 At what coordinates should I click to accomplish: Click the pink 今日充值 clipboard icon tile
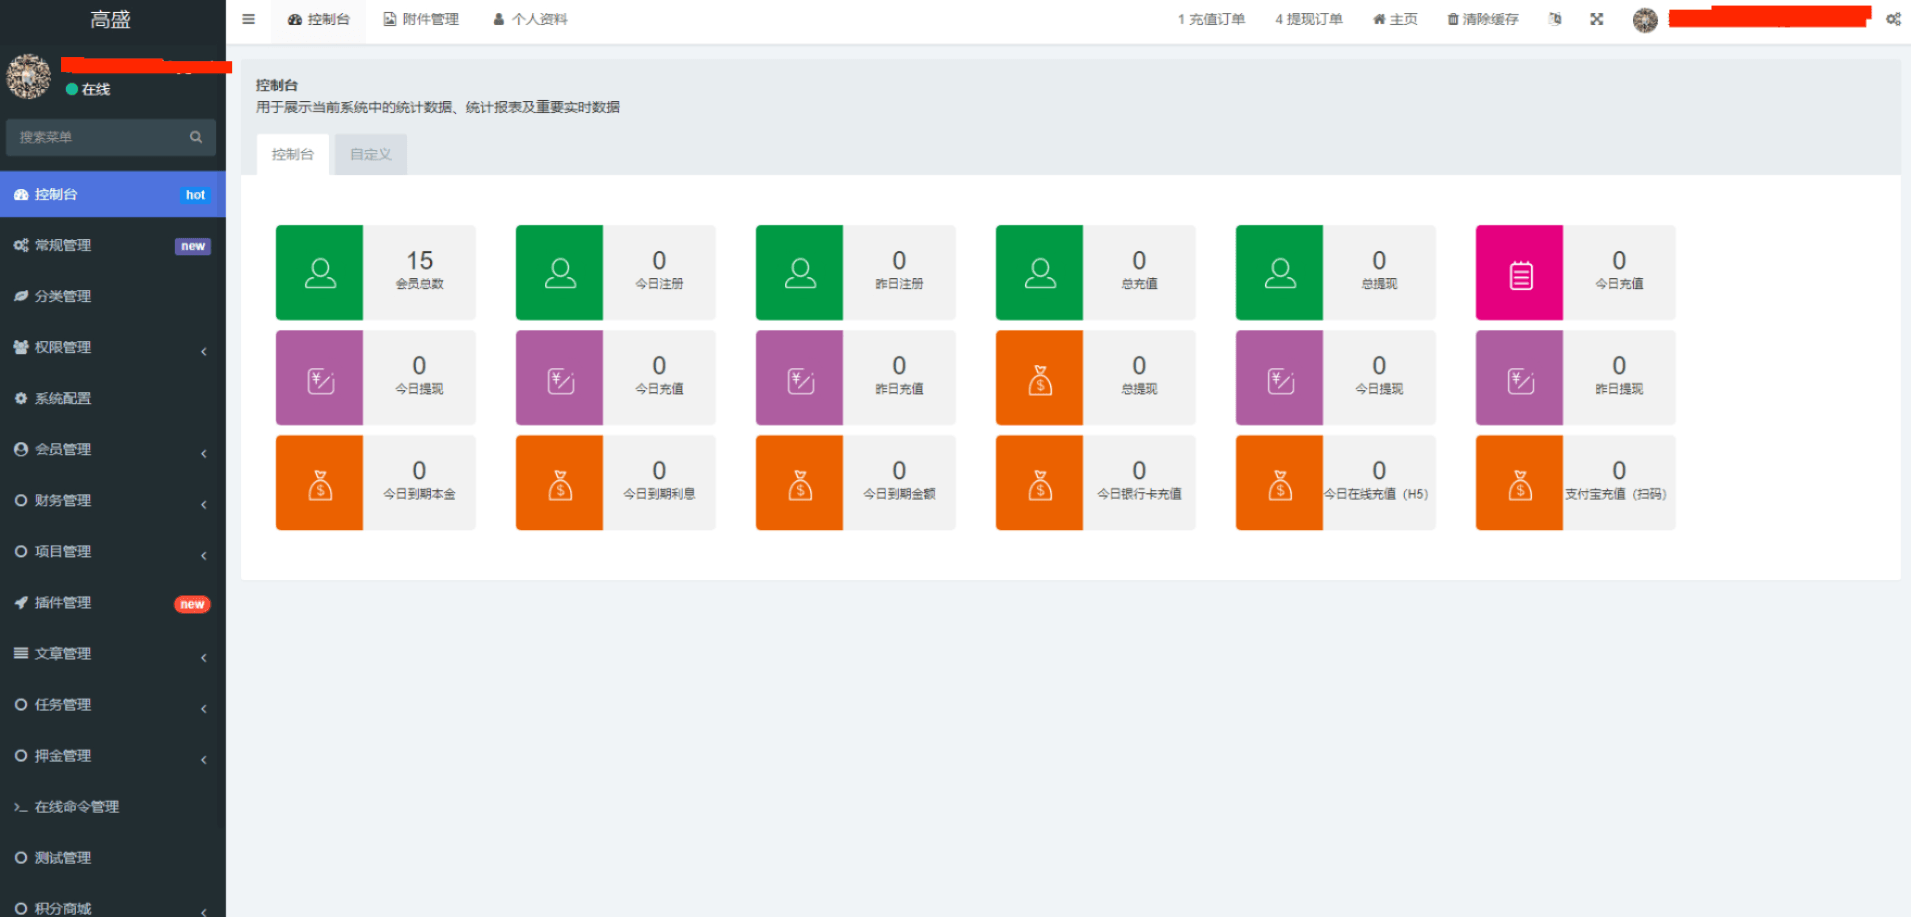pyautogui.click(x=1519, y=273)
